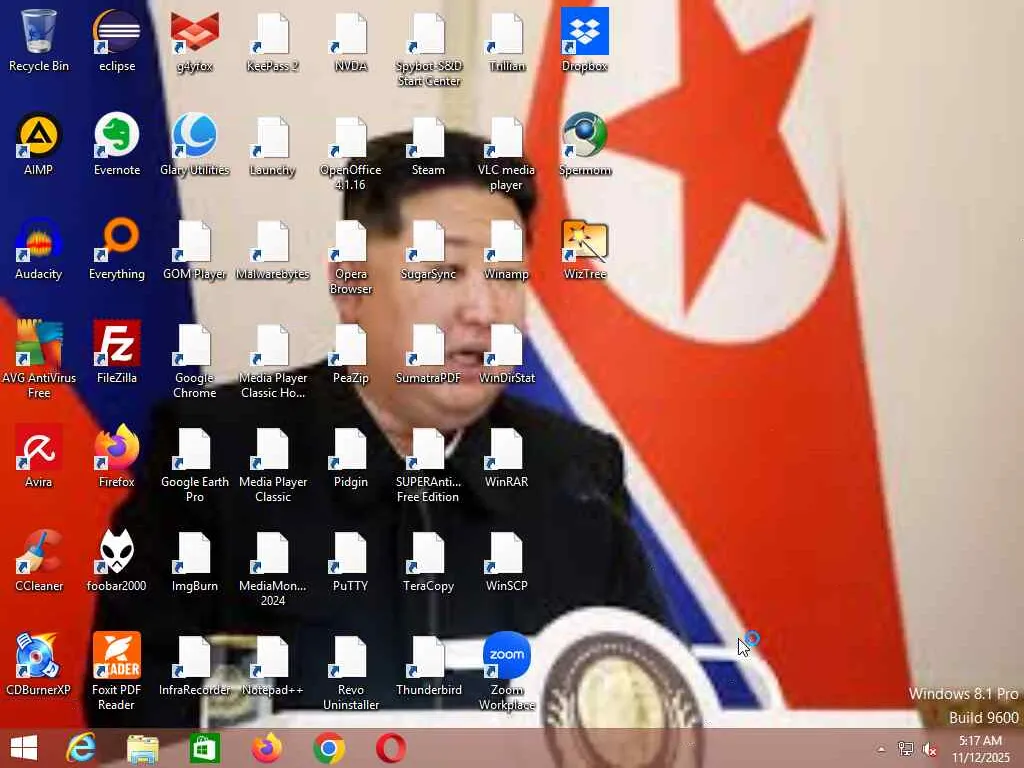Viewport: 1024px width, 768px height.
Task: Click the muted volume tray icon
Action: click(929, 749)
